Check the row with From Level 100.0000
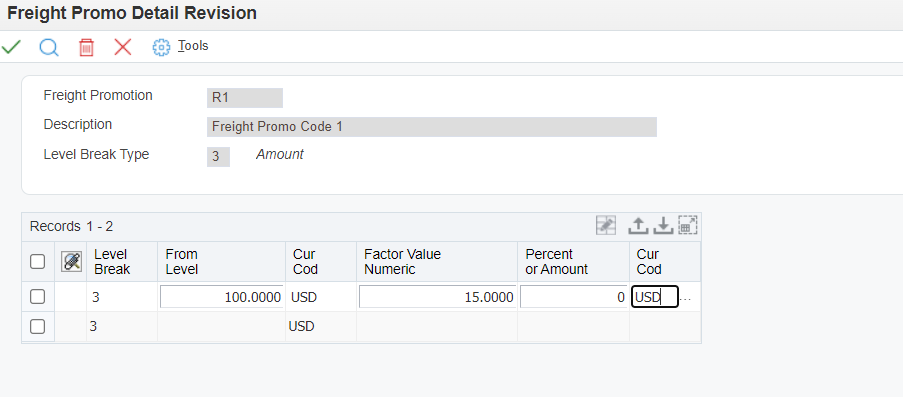Viewport: 903px width, 397px height. (x=37, y=297)
